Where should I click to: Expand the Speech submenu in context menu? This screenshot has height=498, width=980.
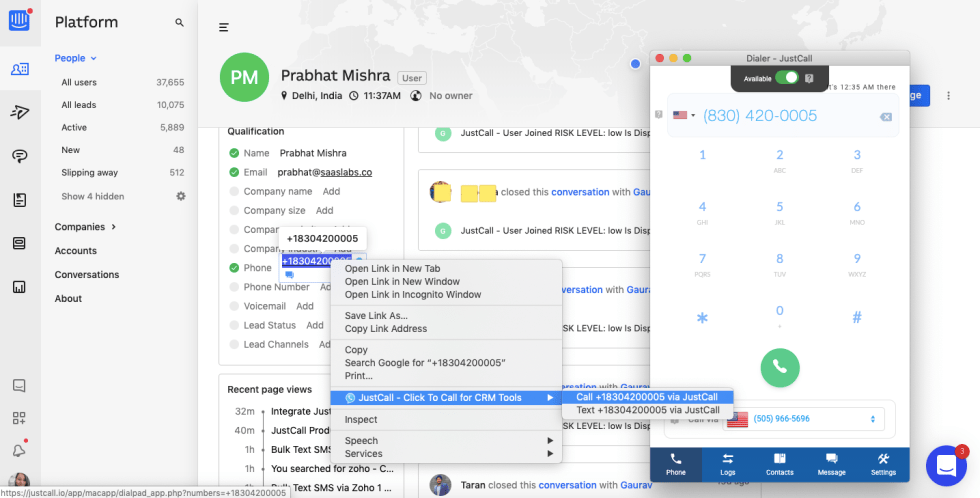pos(446,441)
